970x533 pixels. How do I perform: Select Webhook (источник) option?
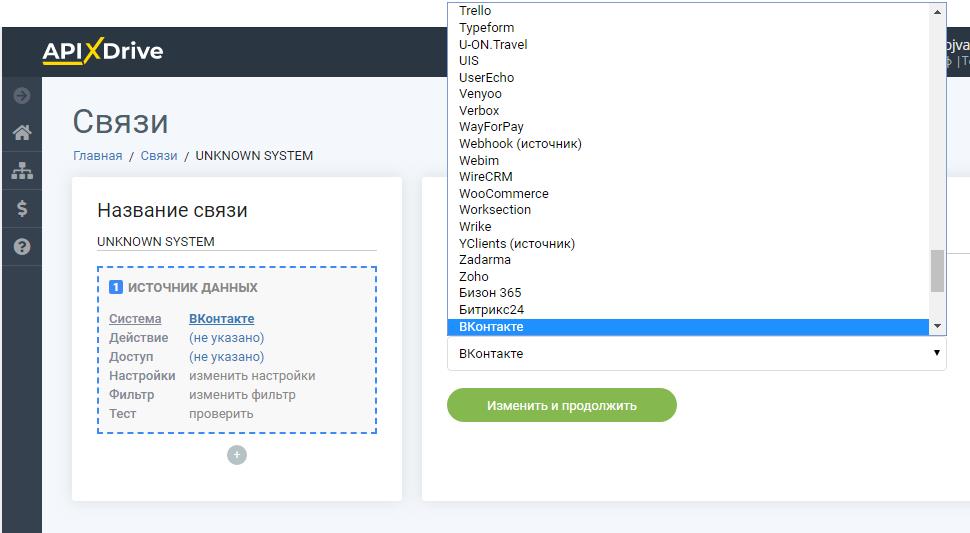(688, 143)
